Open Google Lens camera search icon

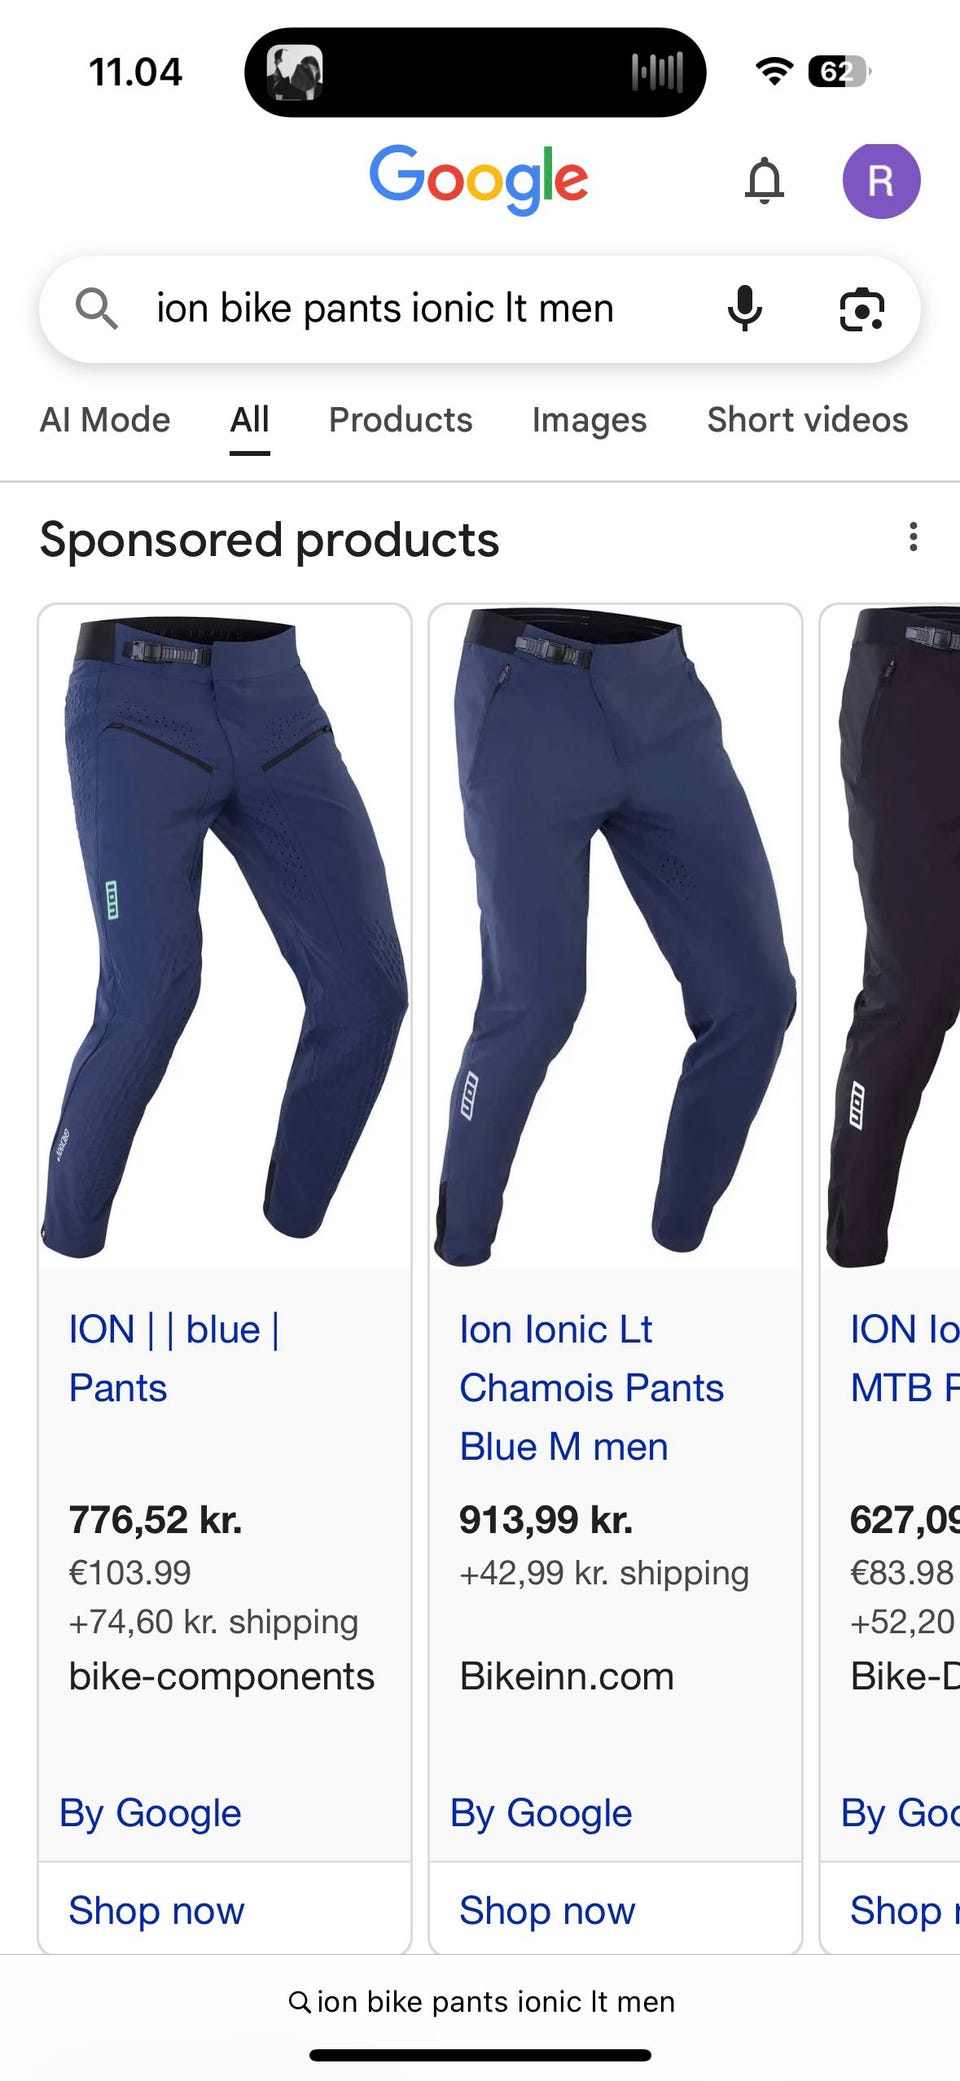[x=861, y=309]
